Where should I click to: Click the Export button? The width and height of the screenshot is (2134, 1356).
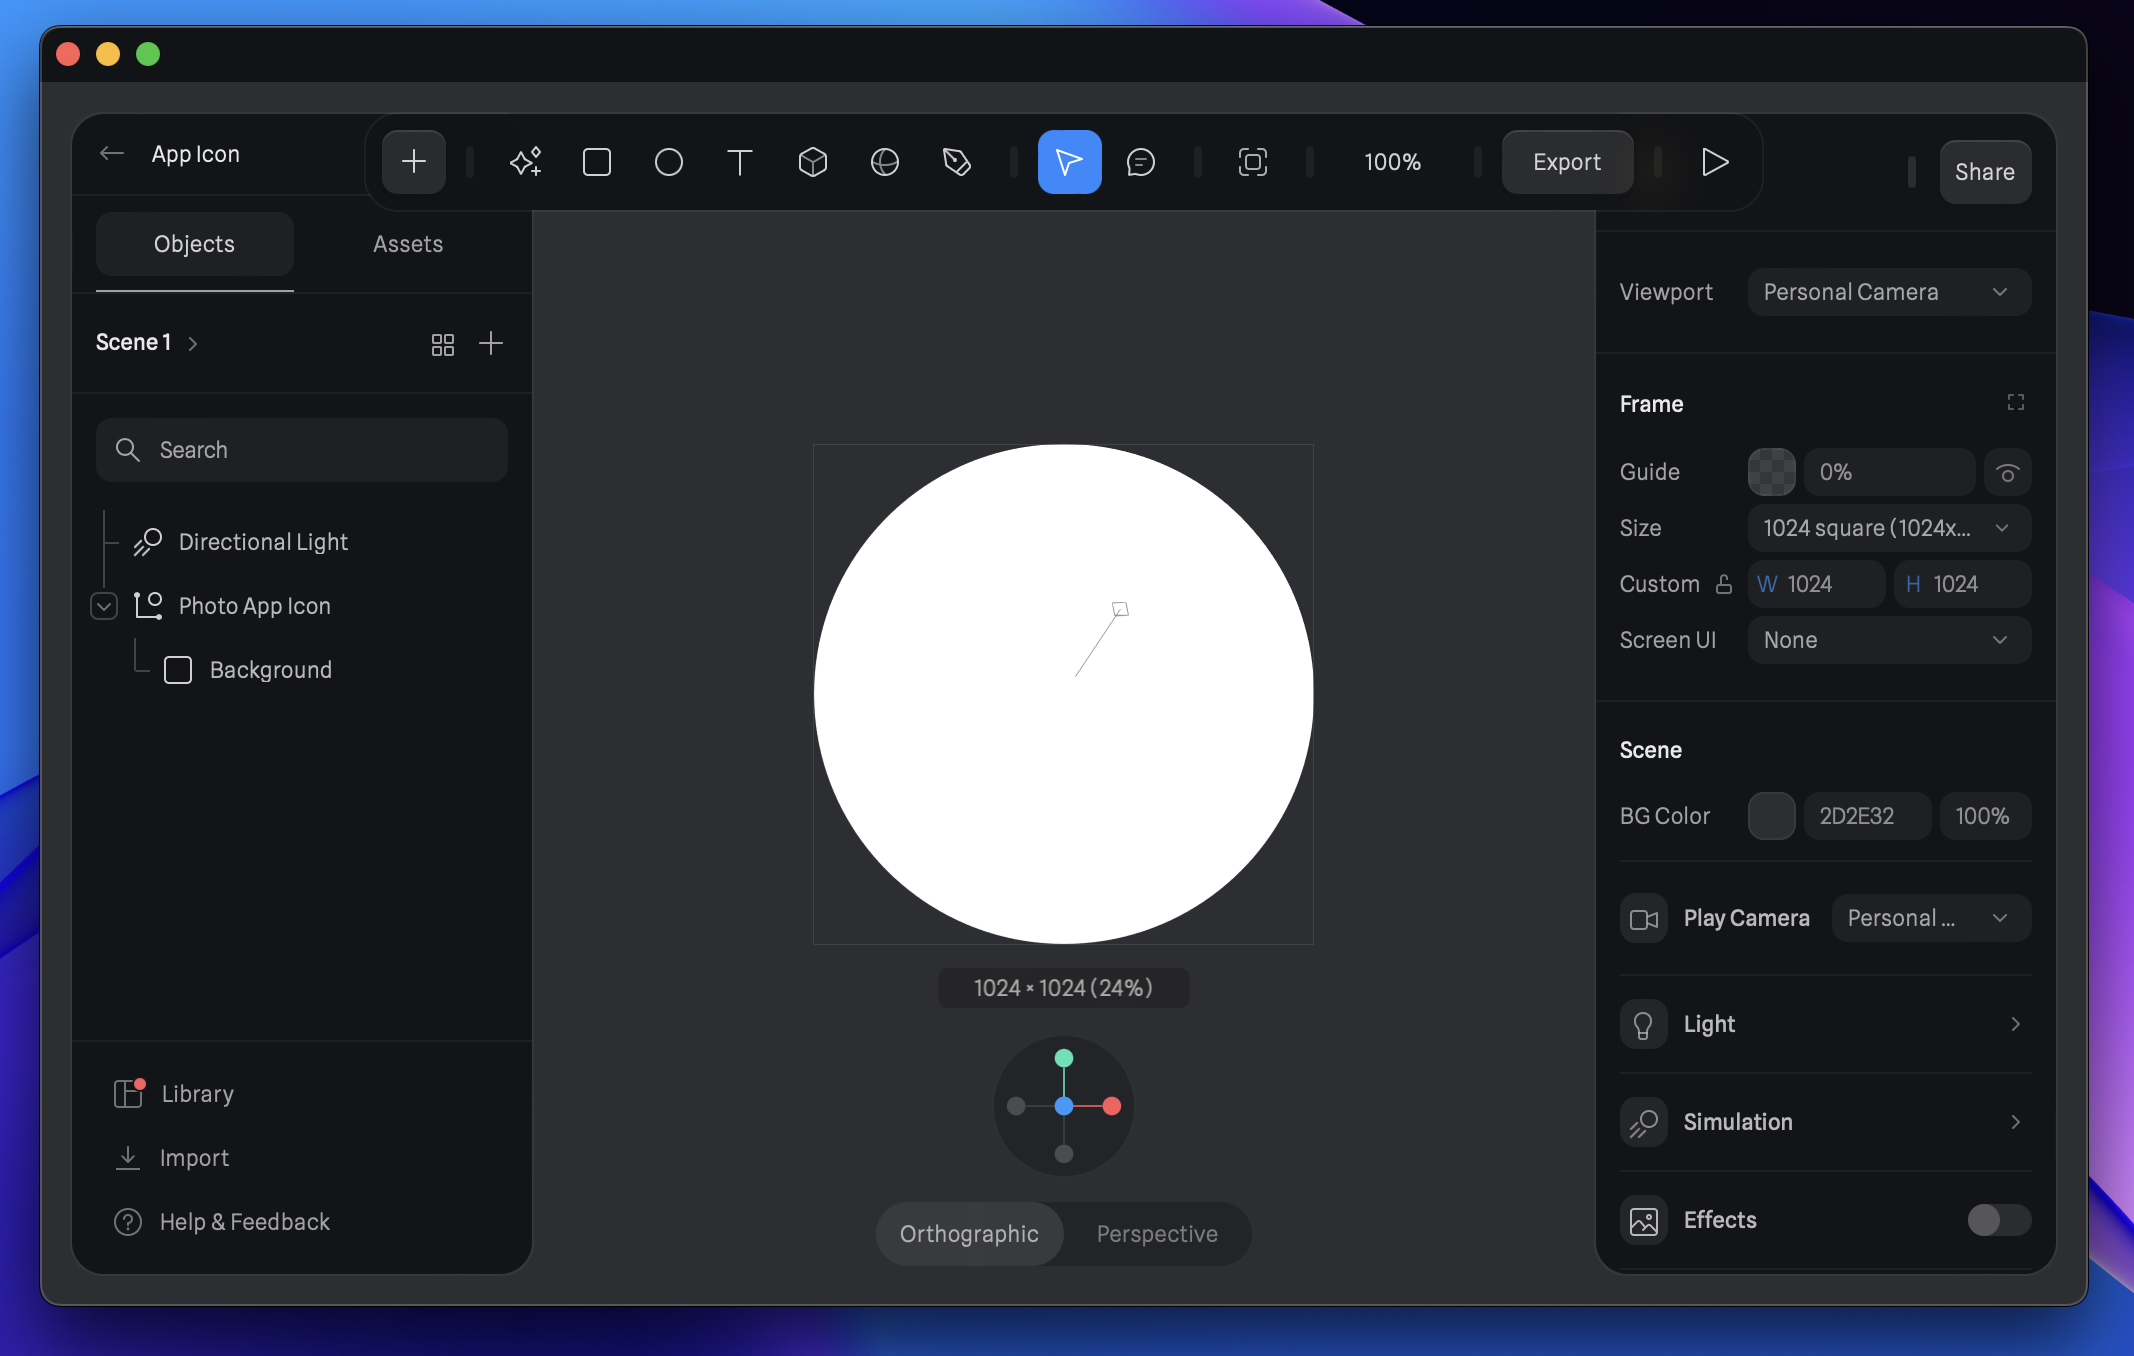point(1565,161)
